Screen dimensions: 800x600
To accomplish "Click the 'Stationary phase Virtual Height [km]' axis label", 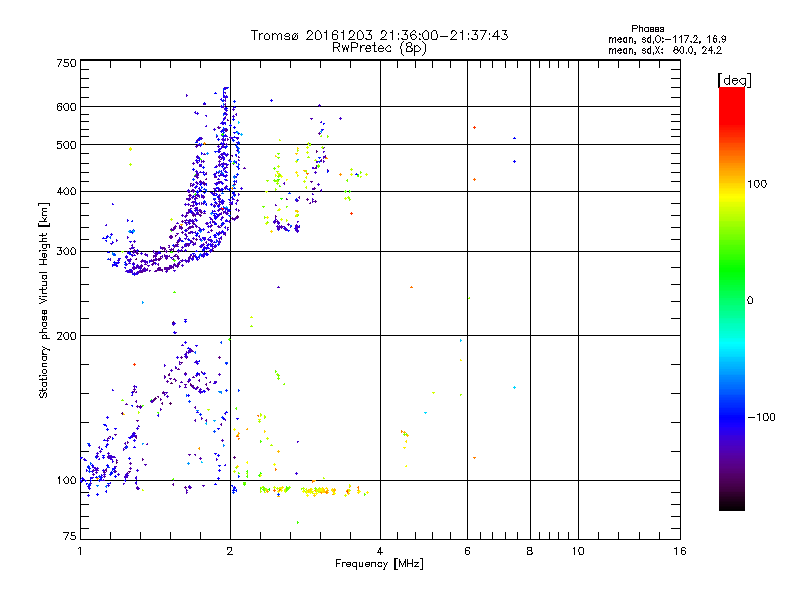I will tap(44, 301).
